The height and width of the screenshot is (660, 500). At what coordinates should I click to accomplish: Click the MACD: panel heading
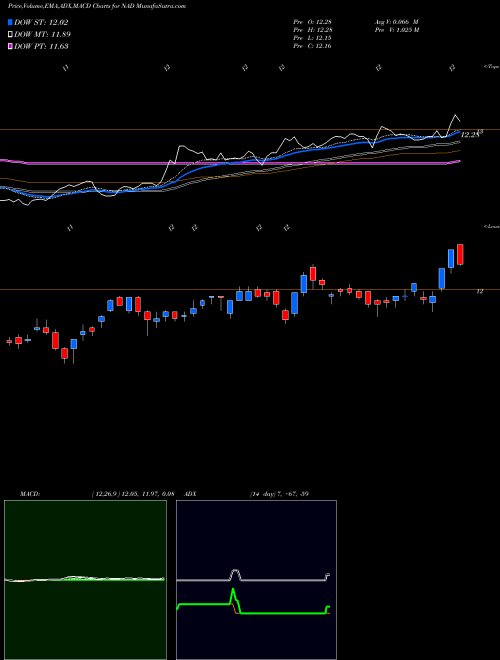tap(30, 494)
